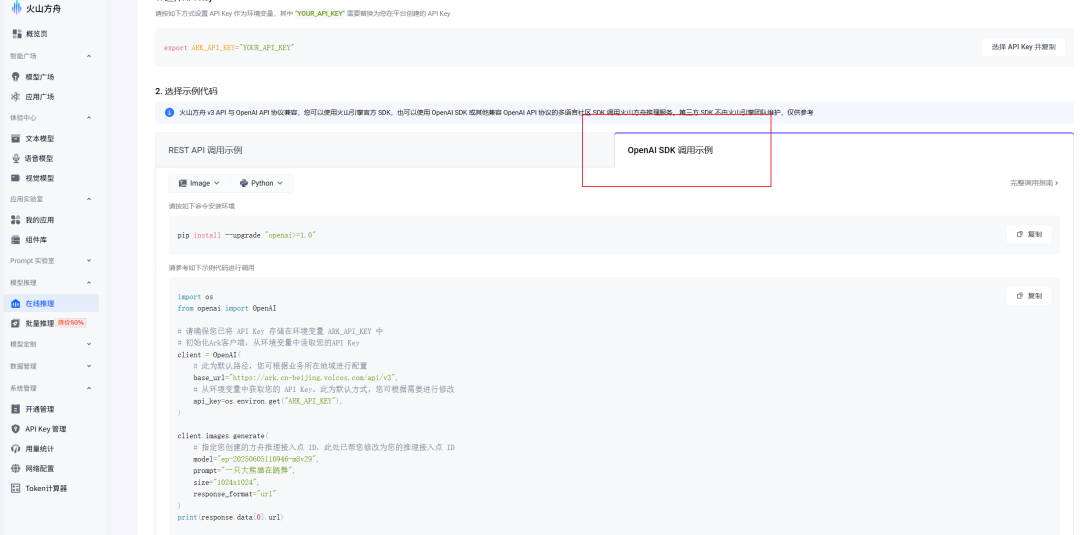Click the print(response.data[0].url) line
Image resolution: width=1080 pixels, height=535 pixels.
click(230, 517)
